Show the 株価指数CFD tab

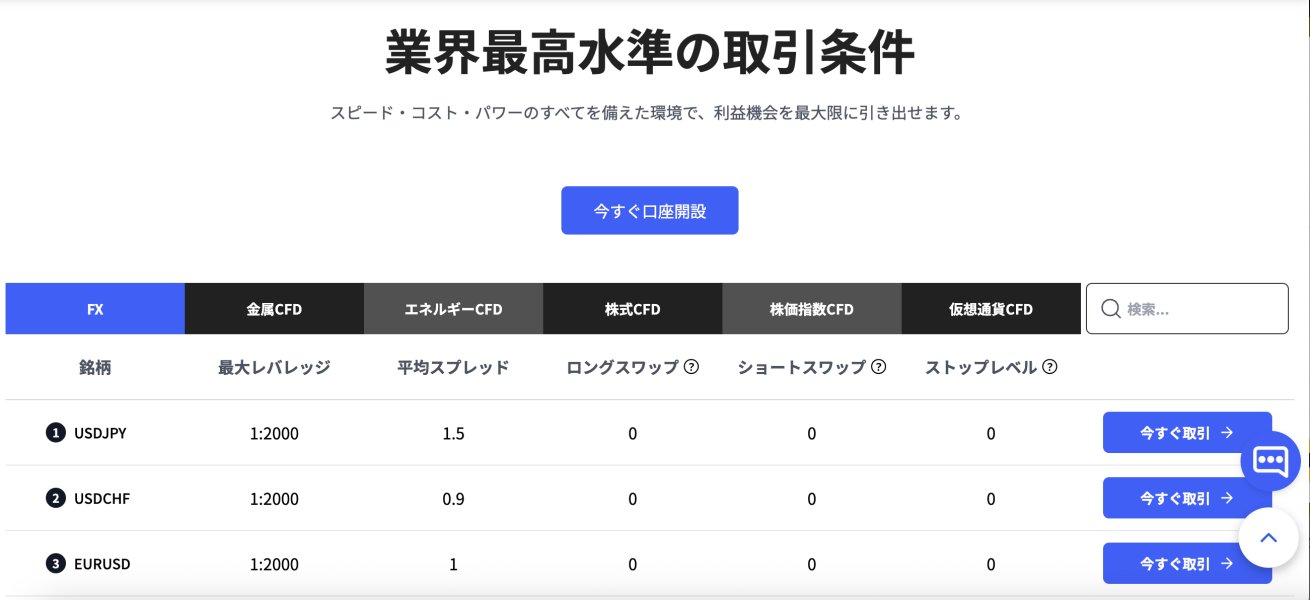[811, 309]
